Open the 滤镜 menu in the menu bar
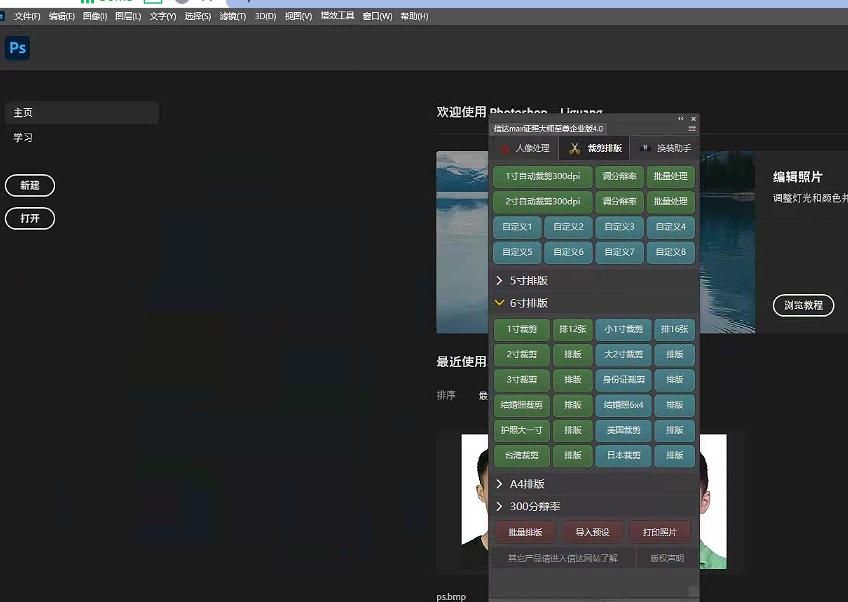The height and width of the screenshot is (602, 848). coord(230,15)
